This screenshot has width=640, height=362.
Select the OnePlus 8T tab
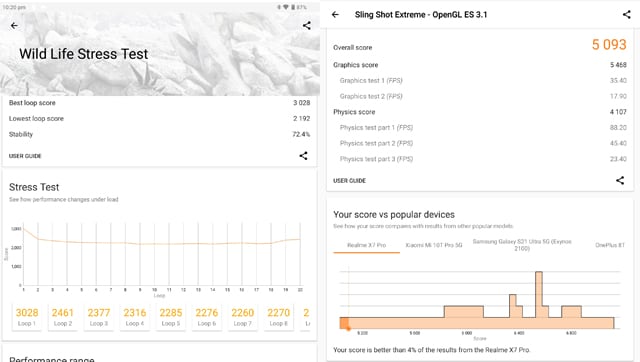610,245
